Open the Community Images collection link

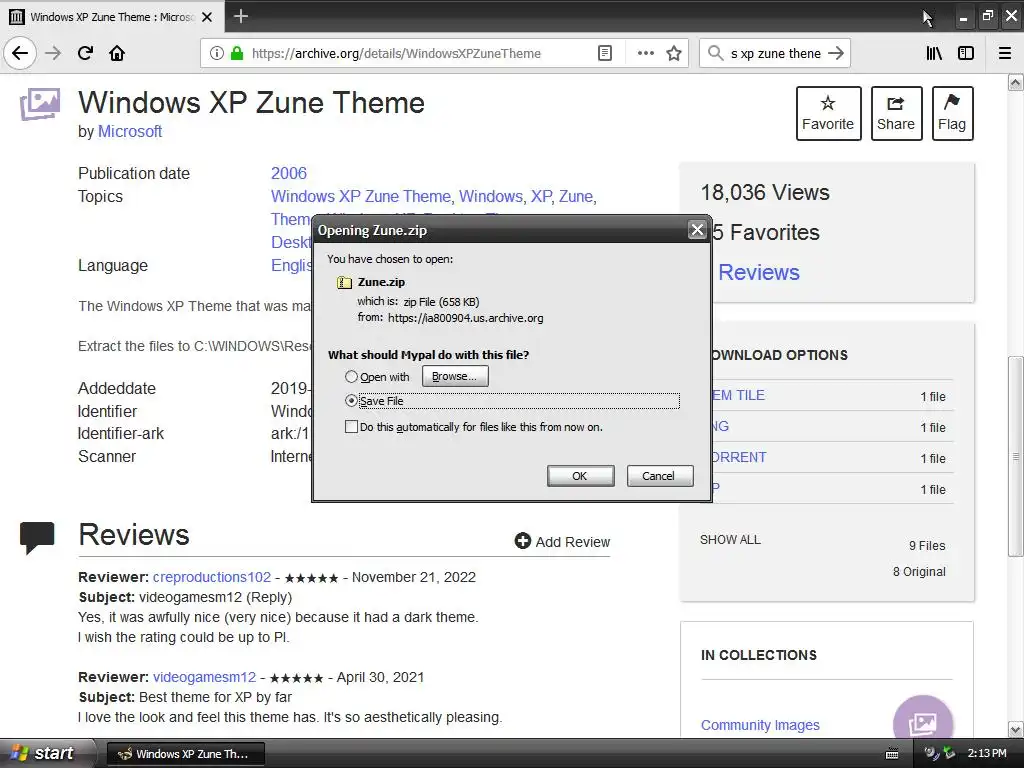coord(760,725)
